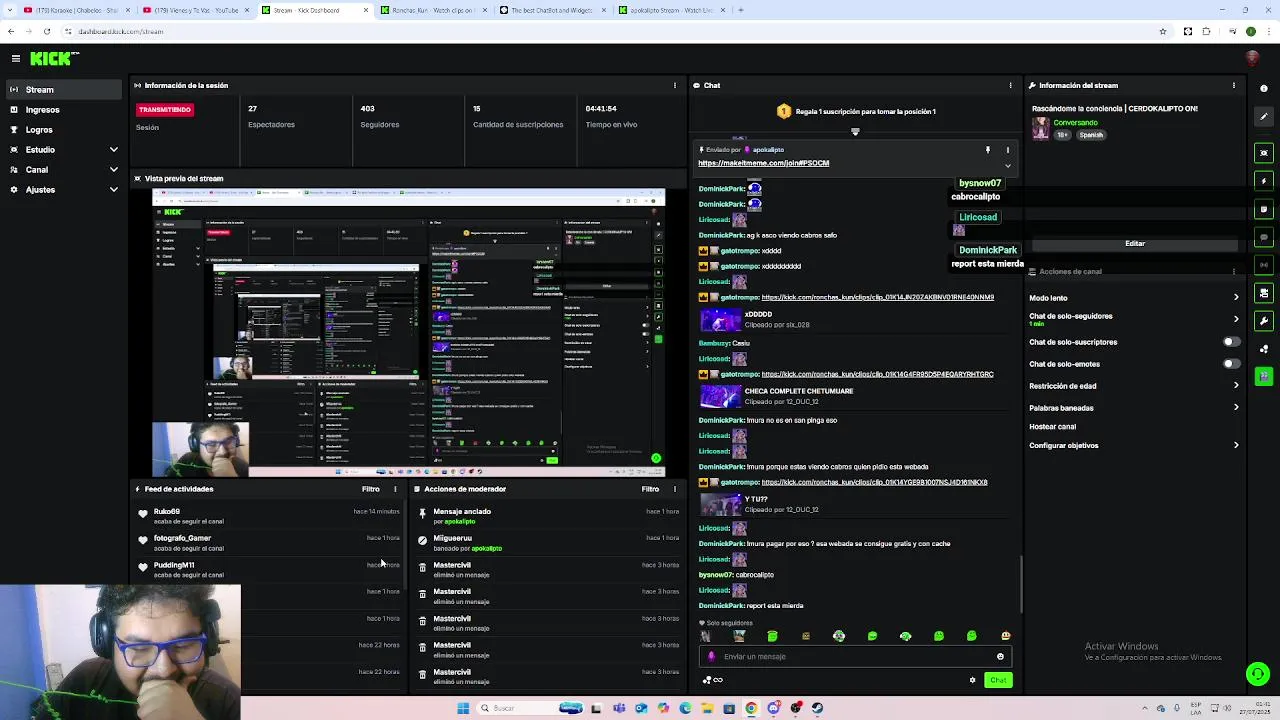Click the pencil edit icon in right sidebar
The image size is (1280, 720).
click(1264, 116)
